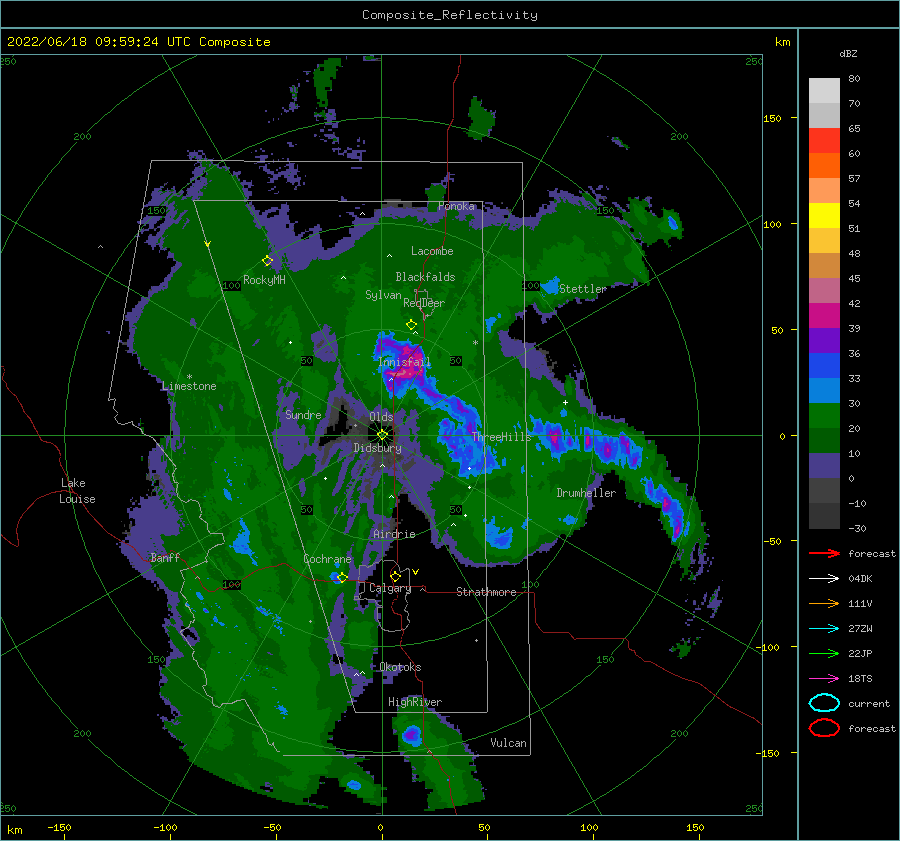The image size is (900, 841).
Task: Click the green 22JP arrow legend icon
Action: pos(824,653)
